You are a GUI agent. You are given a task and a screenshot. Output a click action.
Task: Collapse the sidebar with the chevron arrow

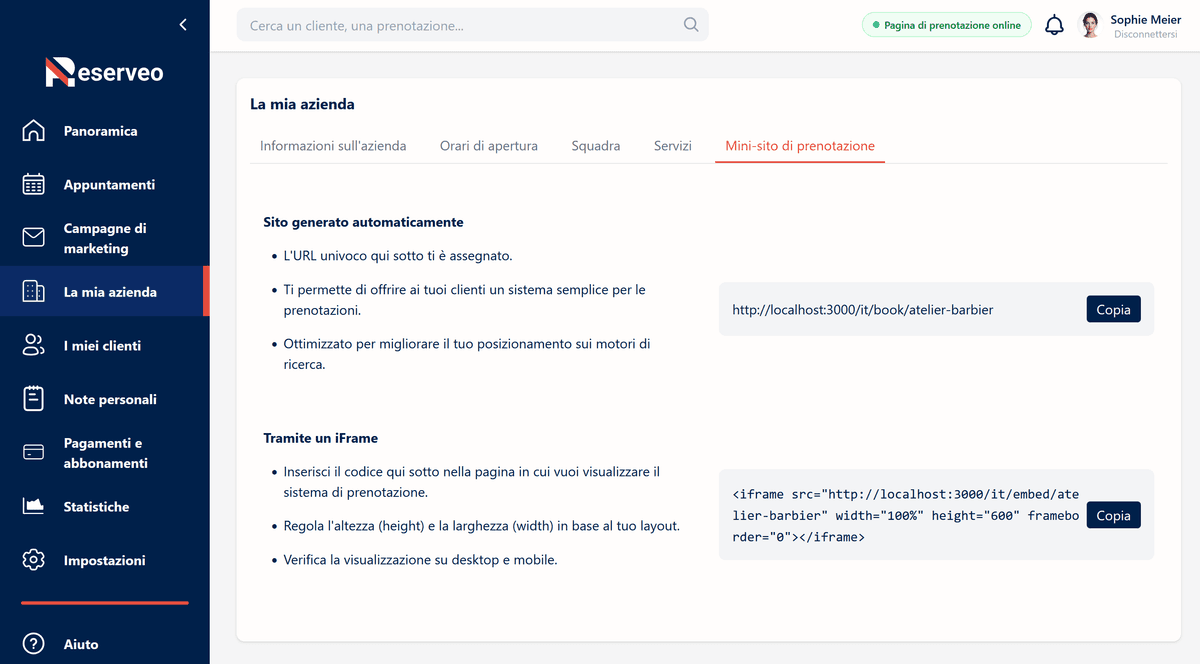click(183, 25)
